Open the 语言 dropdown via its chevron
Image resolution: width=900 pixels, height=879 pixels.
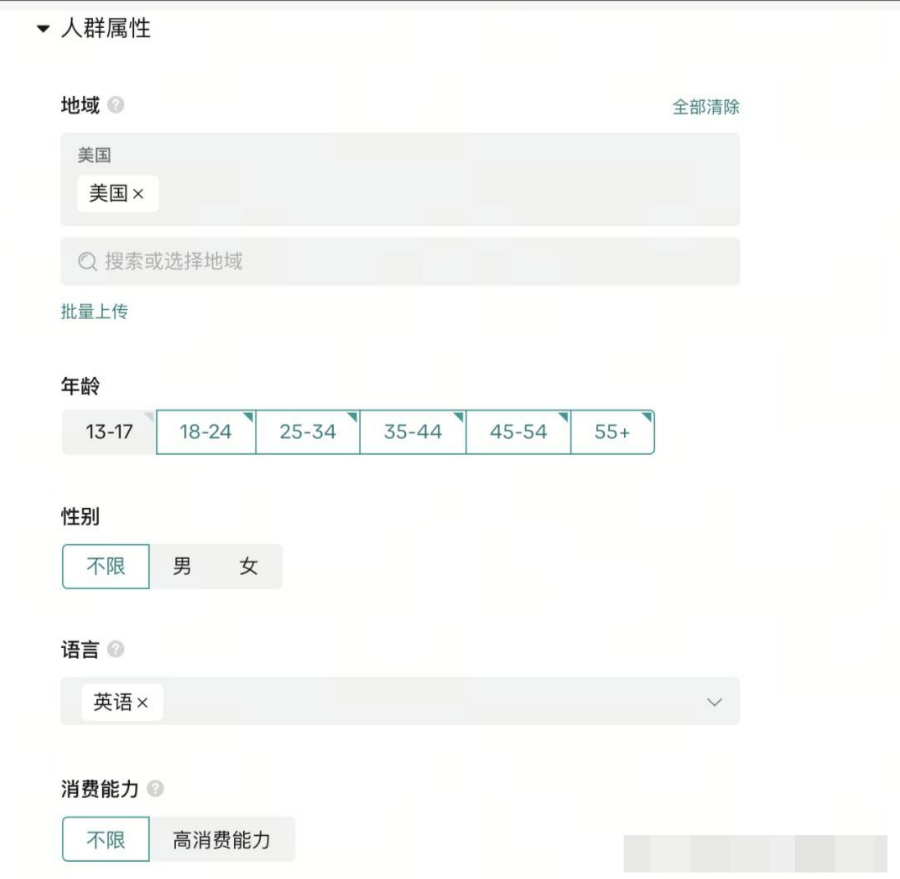pyautogui.click(x=713, y=701)
